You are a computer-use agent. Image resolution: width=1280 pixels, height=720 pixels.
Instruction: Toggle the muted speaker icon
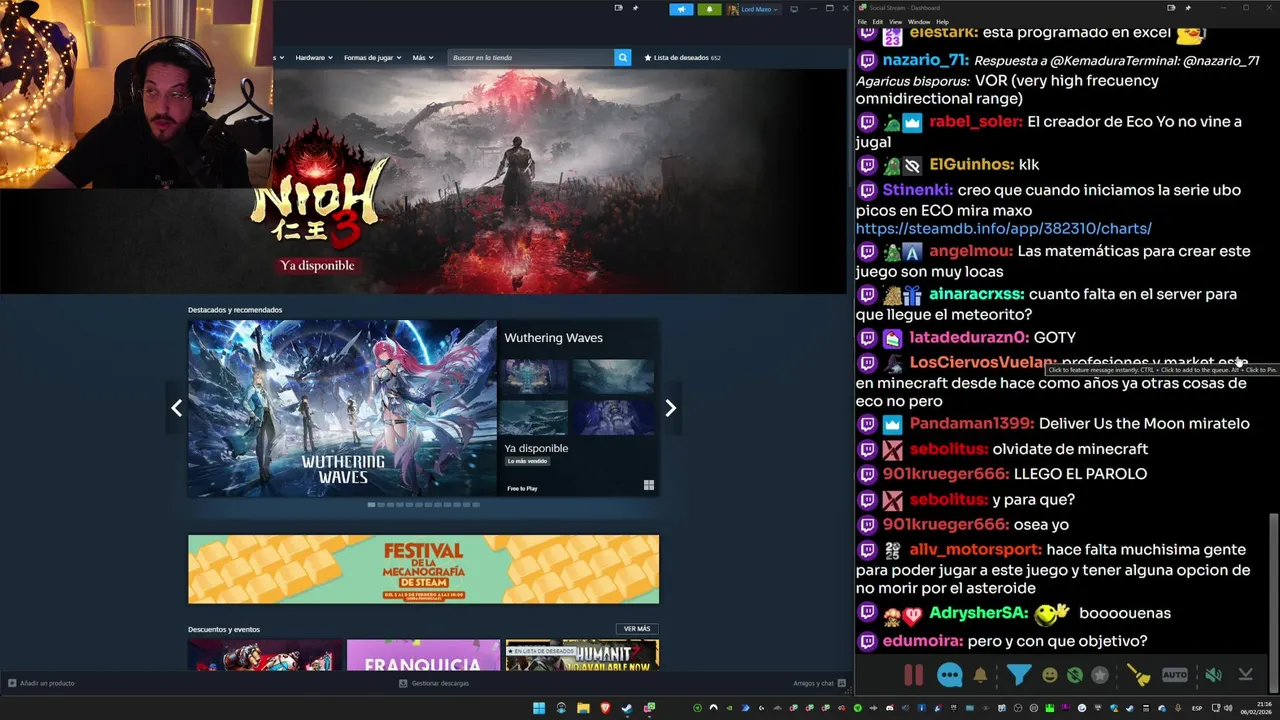coord(1213,675)
